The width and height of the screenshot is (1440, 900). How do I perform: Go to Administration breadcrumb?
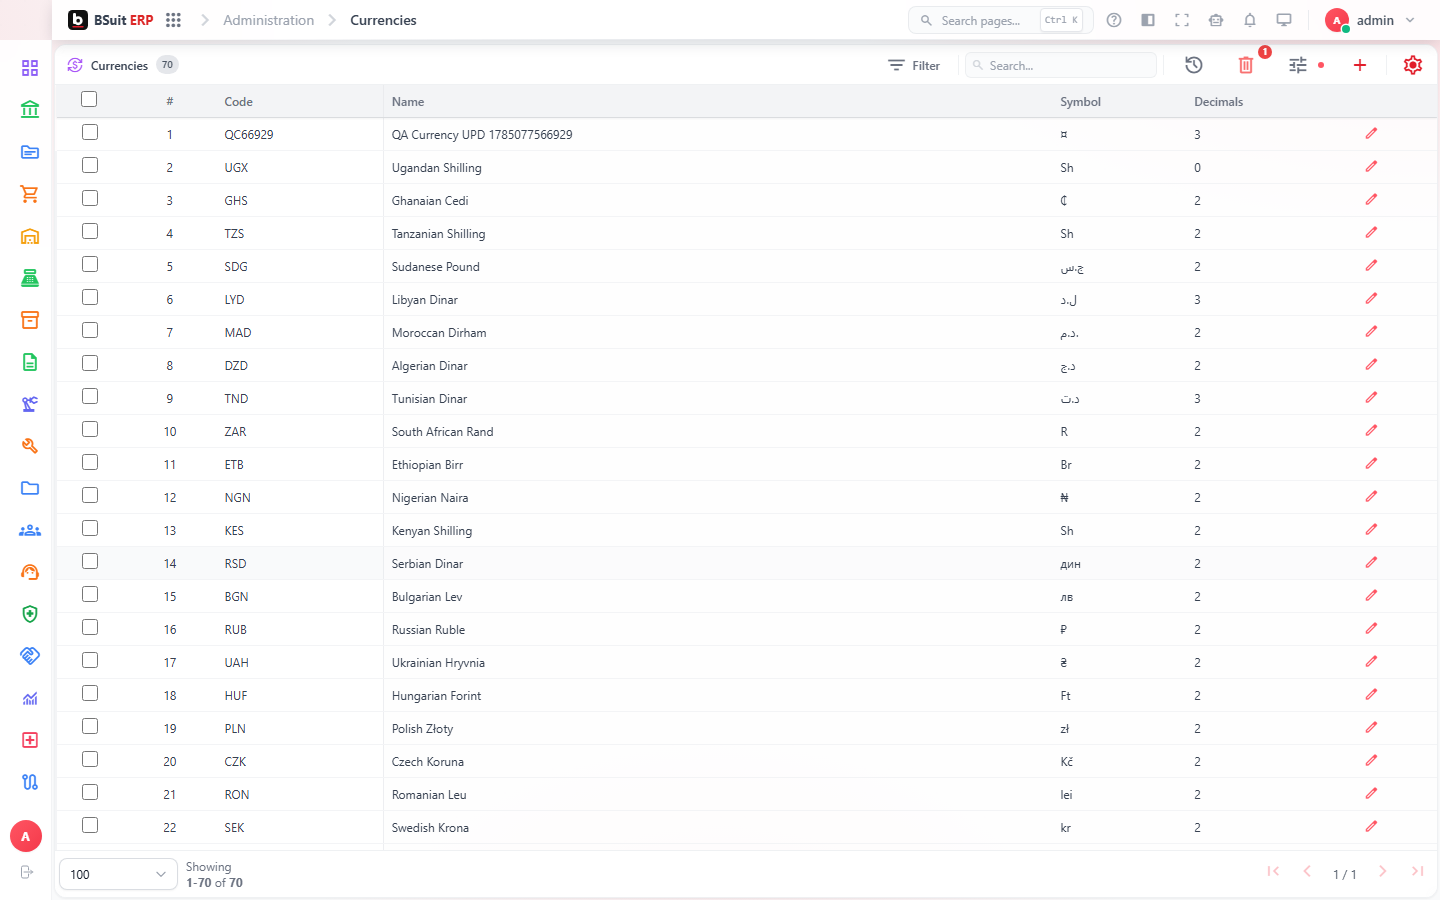click(268, 20)
